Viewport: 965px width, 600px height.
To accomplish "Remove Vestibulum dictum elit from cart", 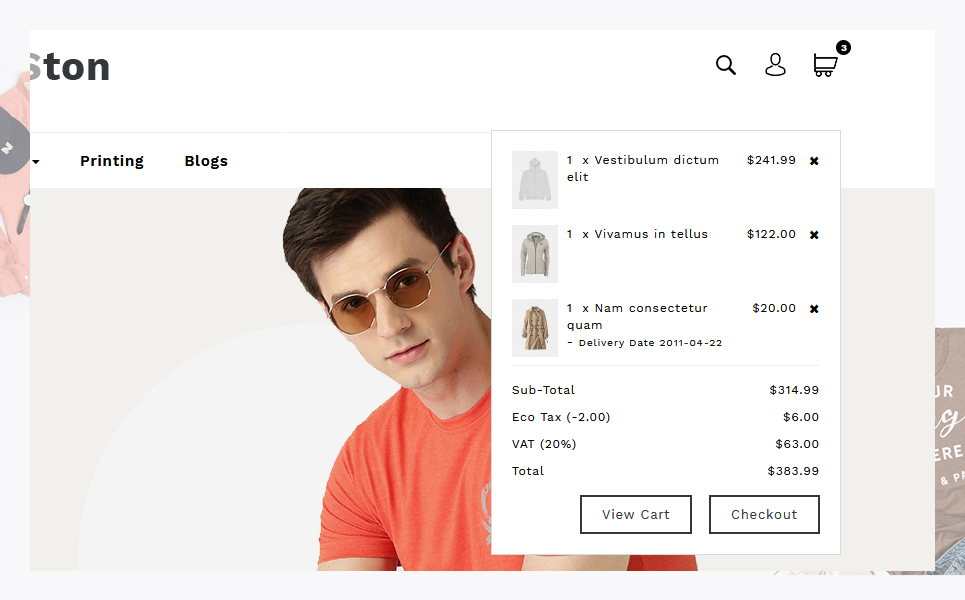I will (814, 161).
